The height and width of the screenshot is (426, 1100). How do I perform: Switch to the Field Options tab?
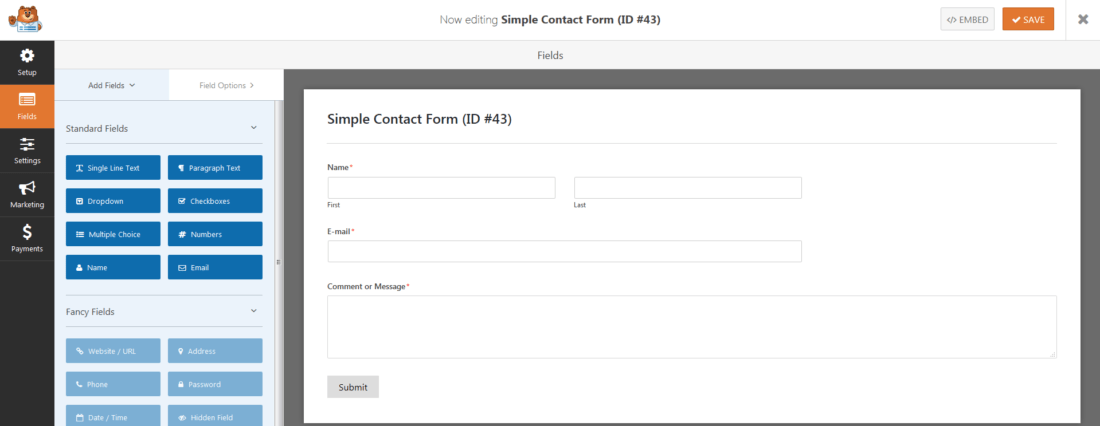(x=226, y=85)
